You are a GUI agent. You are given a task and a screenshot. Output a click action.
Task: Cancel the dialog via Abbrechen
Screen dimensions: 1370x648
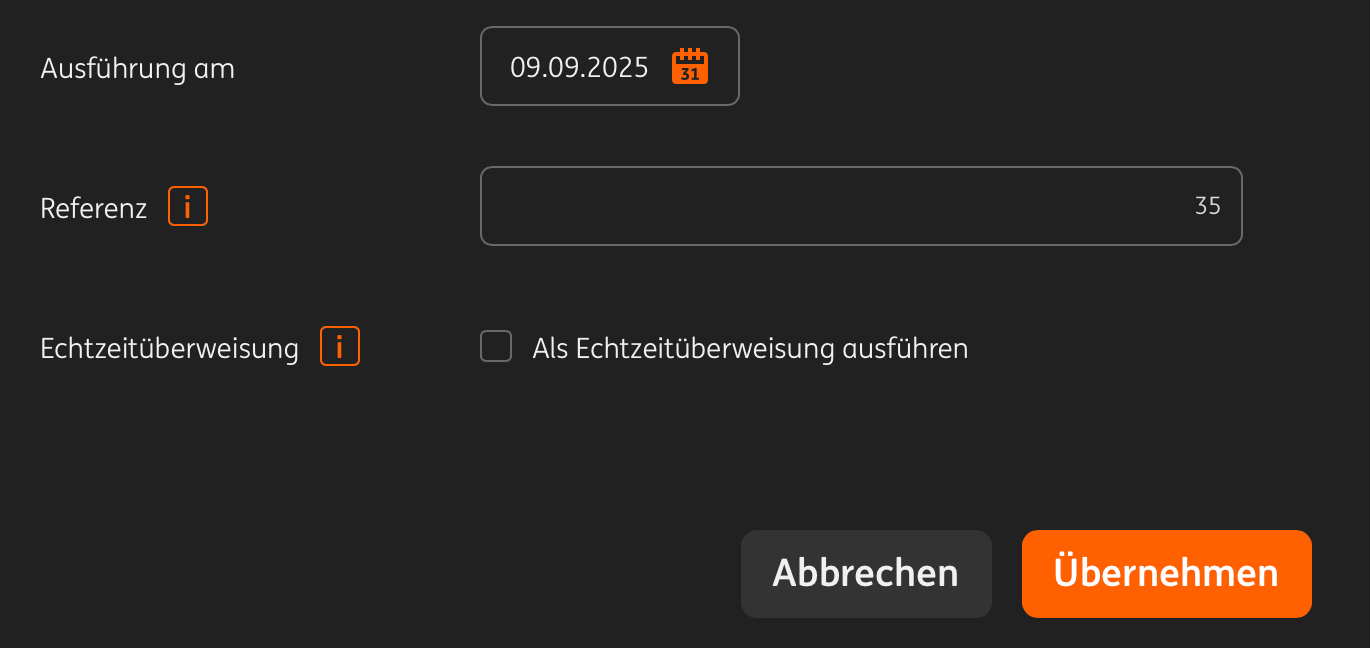click(x=866, y=574)
